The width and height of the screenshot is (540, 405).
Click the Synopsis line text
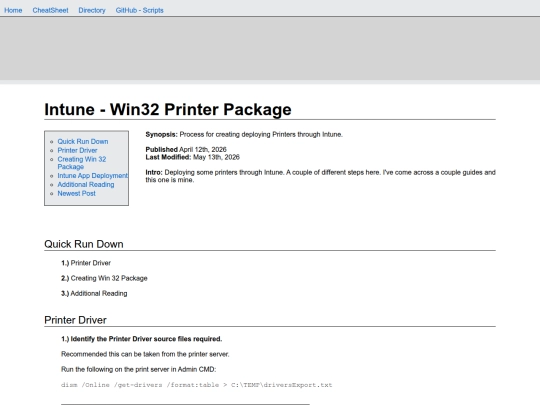[x=244, y=134]
